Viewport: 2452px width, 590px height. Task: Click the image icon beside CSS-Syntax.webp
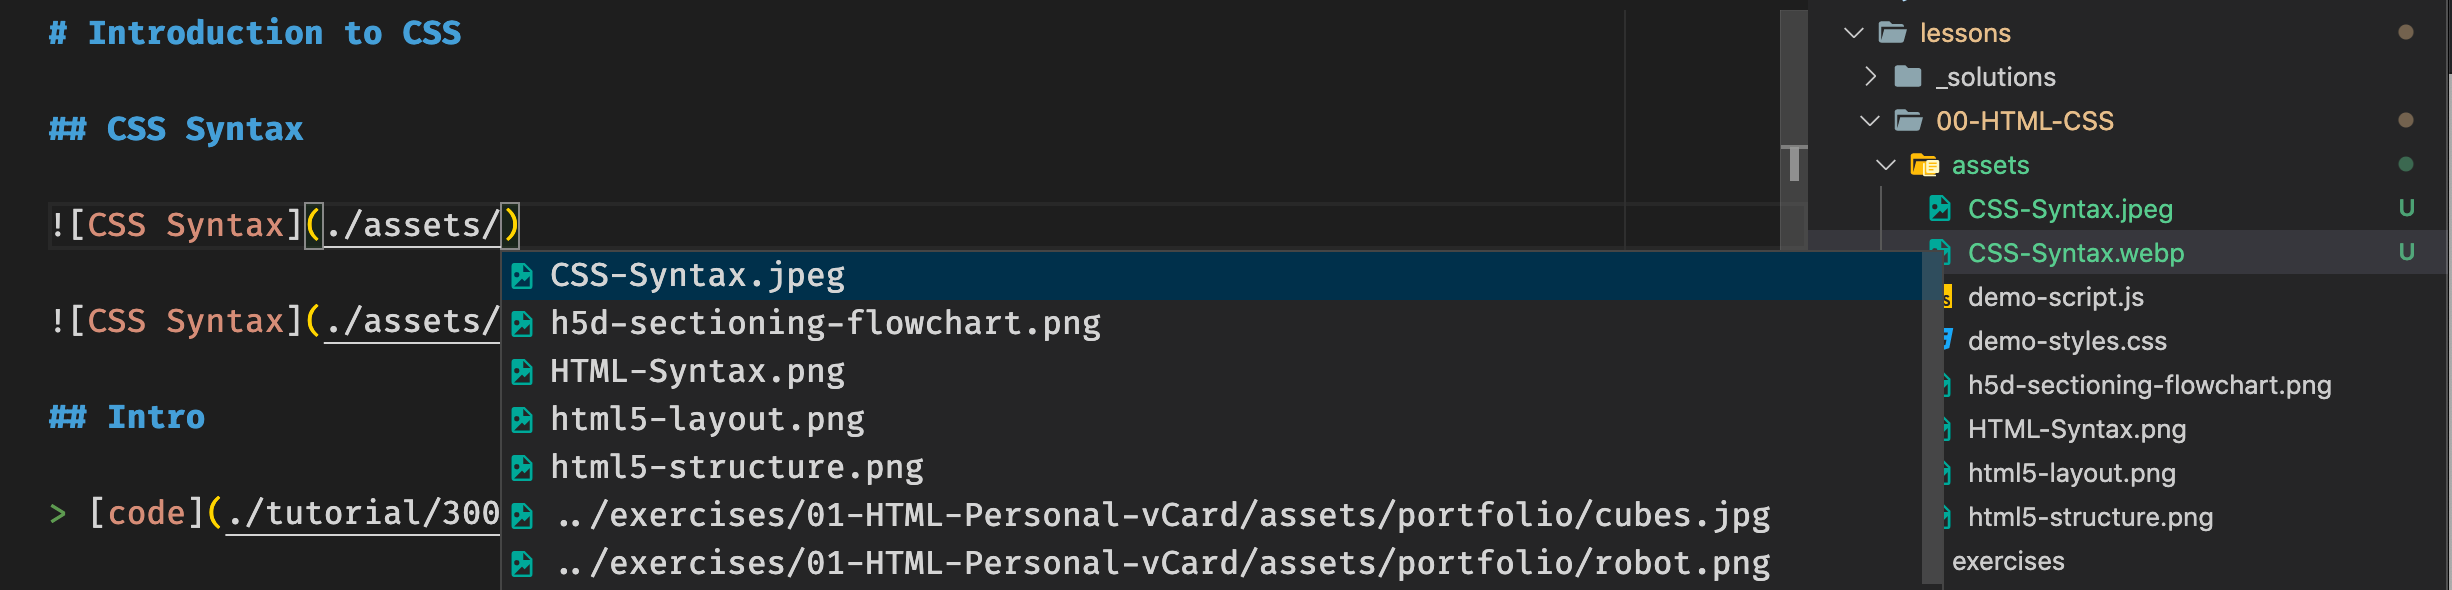click(1941, 252)
